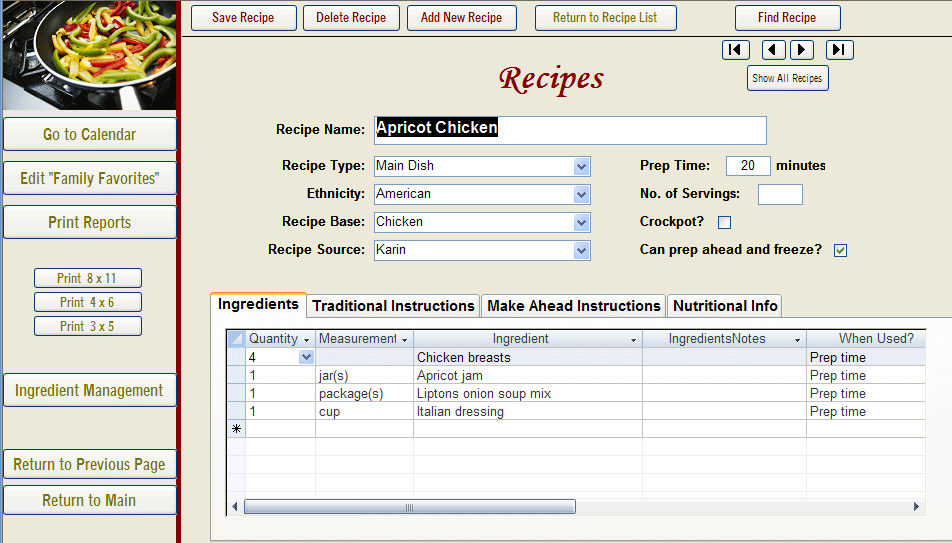Click the When Used? column header
The width and height of the screenshot is (952, 543).
pos(866,339)
